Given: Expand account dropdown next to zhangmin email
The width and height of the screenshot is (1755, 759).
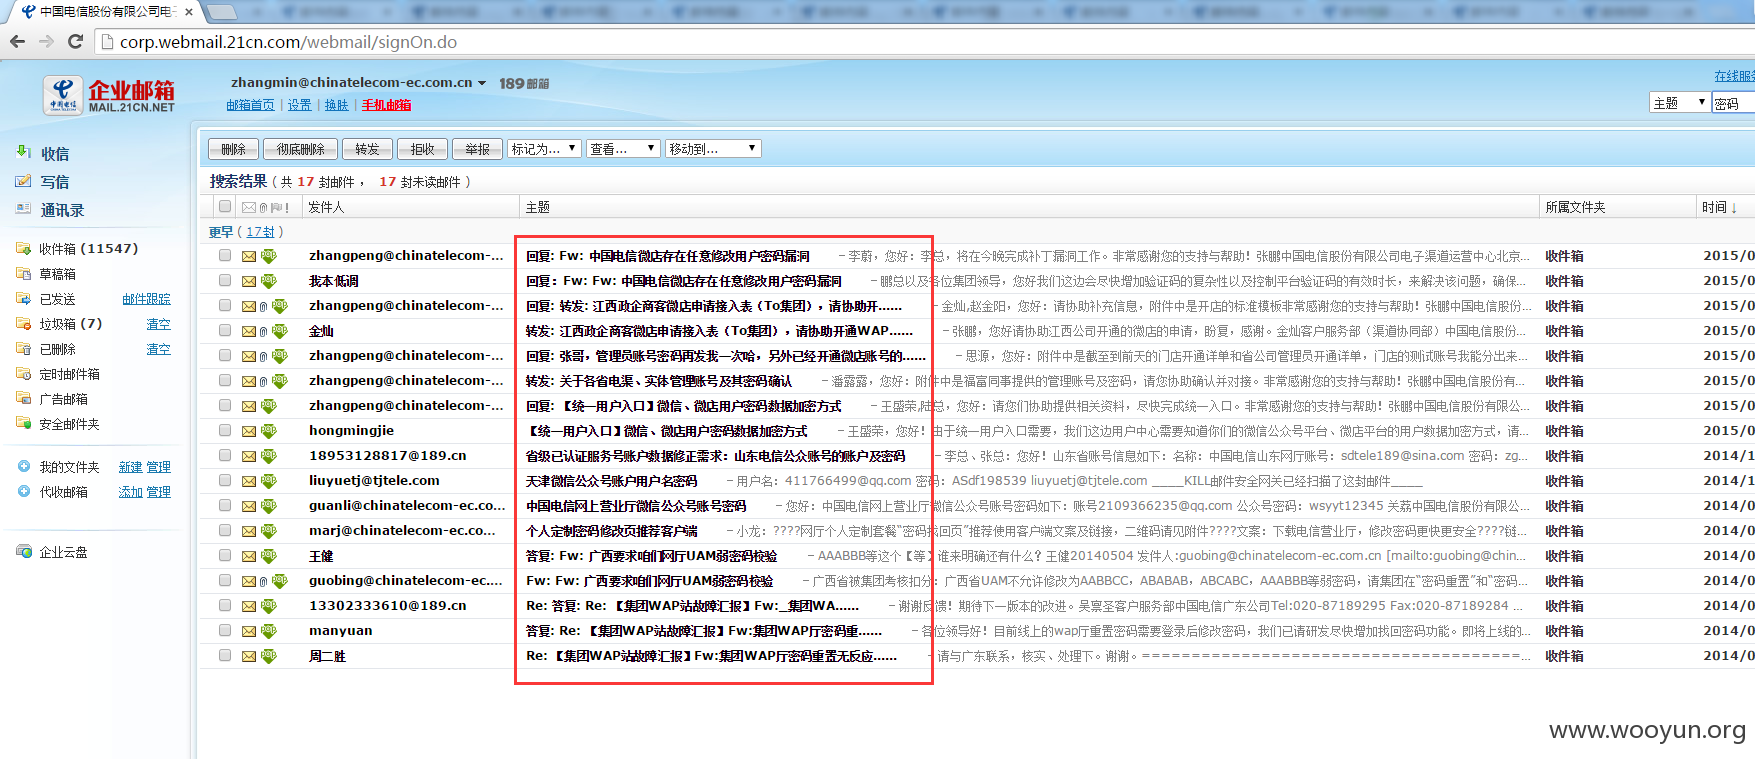Looking at the screenshot, I should 482,83.
